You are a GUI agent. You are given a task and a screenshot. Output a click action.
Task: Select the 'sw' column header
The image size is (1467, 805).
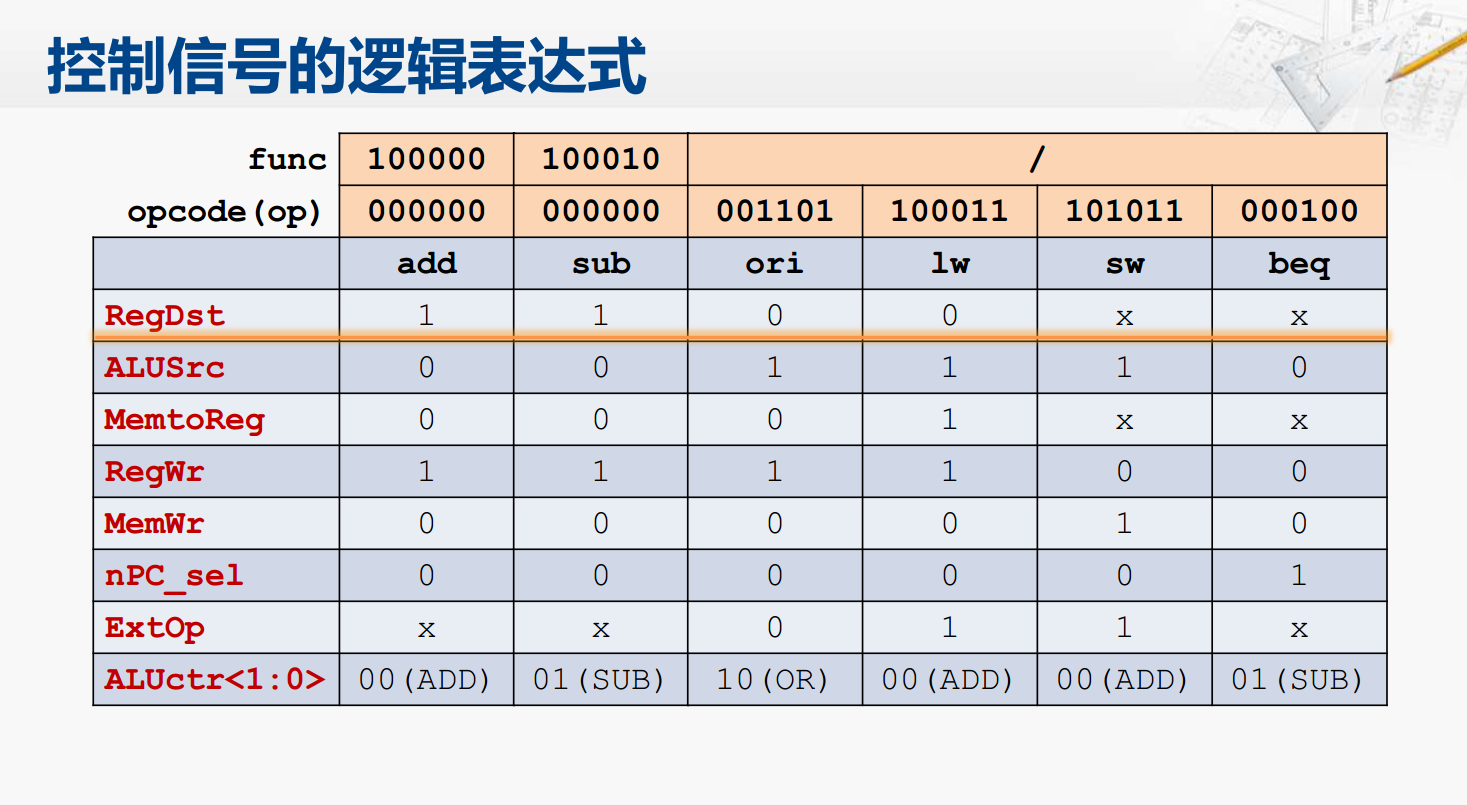[x=1124, y=265]
